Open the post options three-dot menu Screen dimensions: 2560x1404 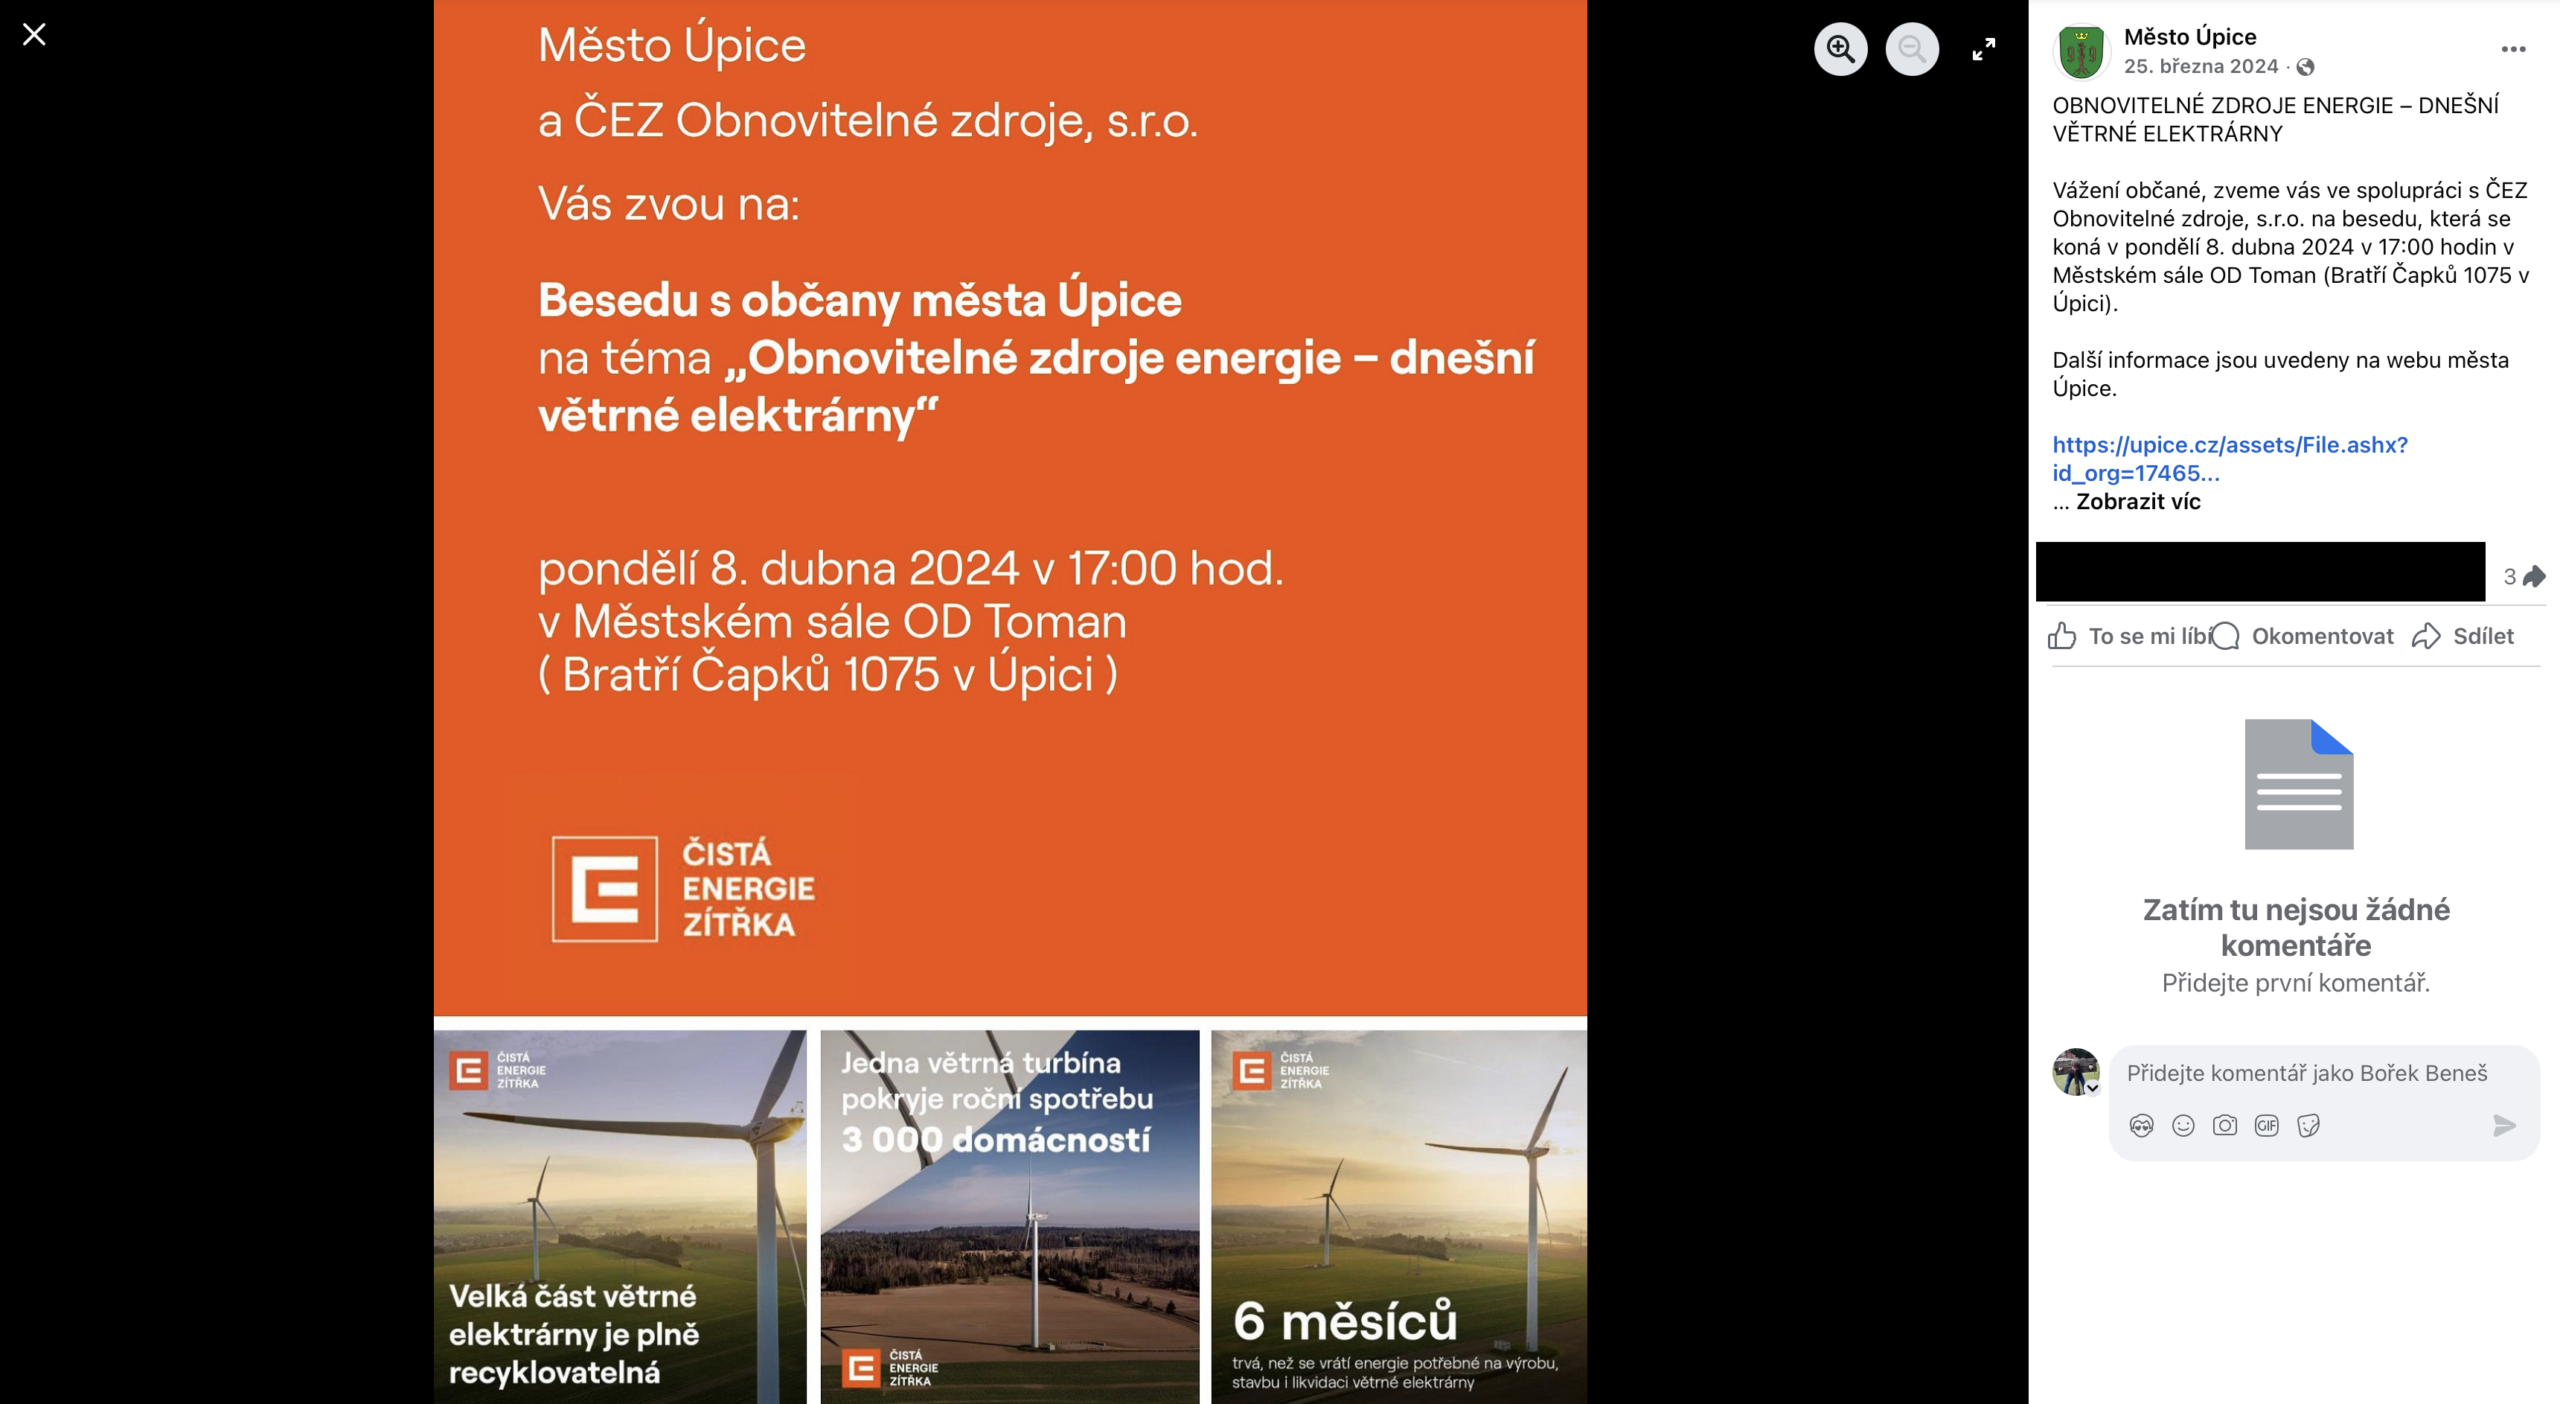(x=2512, y=49)
